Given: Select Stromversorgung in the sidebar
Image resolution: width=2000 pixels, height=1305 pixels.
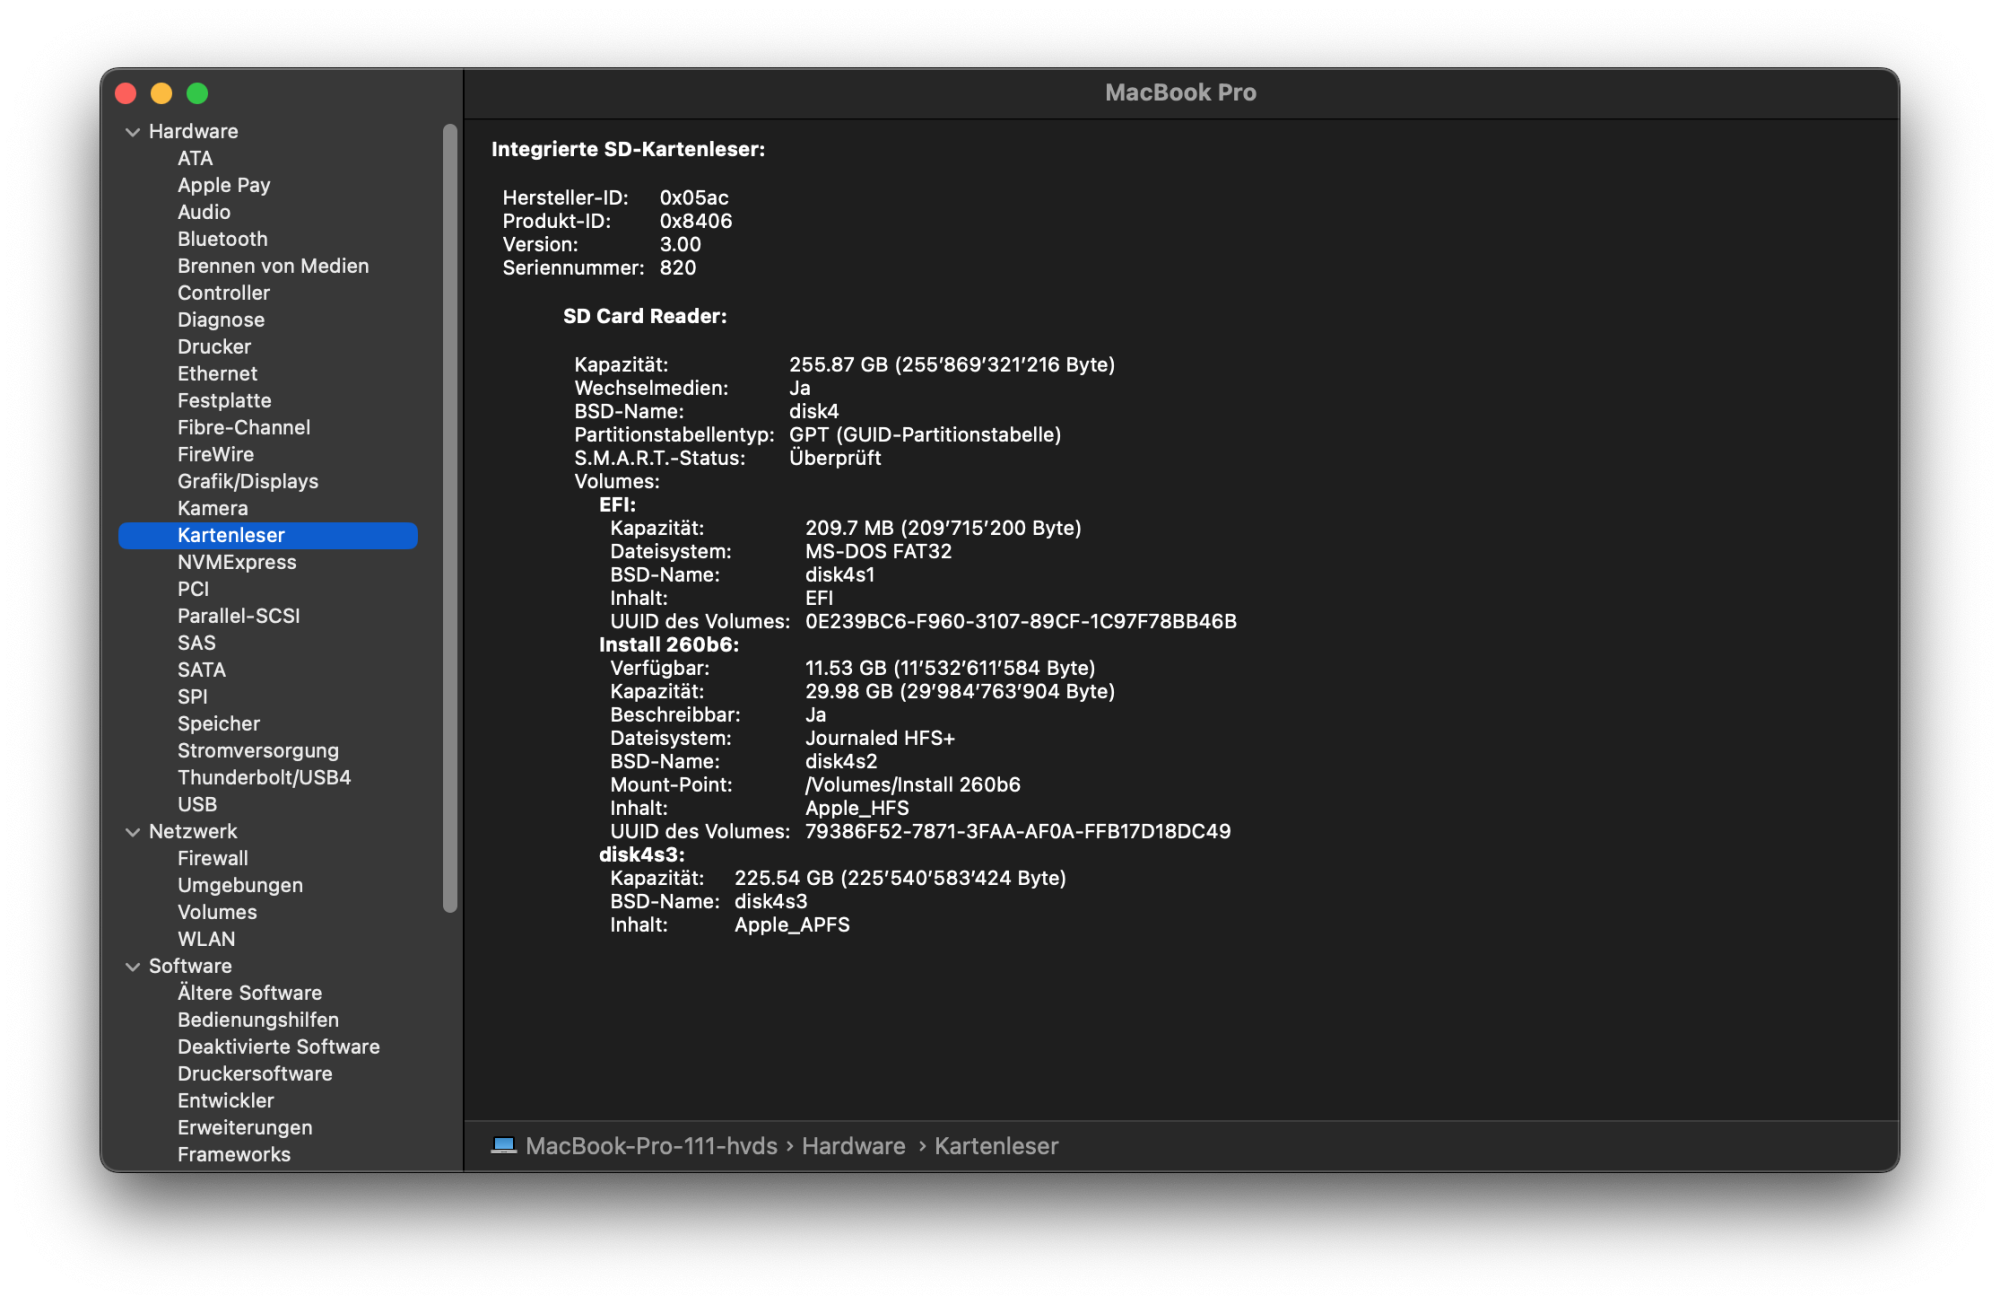Looking at the screenshot, I should point(258,751).
